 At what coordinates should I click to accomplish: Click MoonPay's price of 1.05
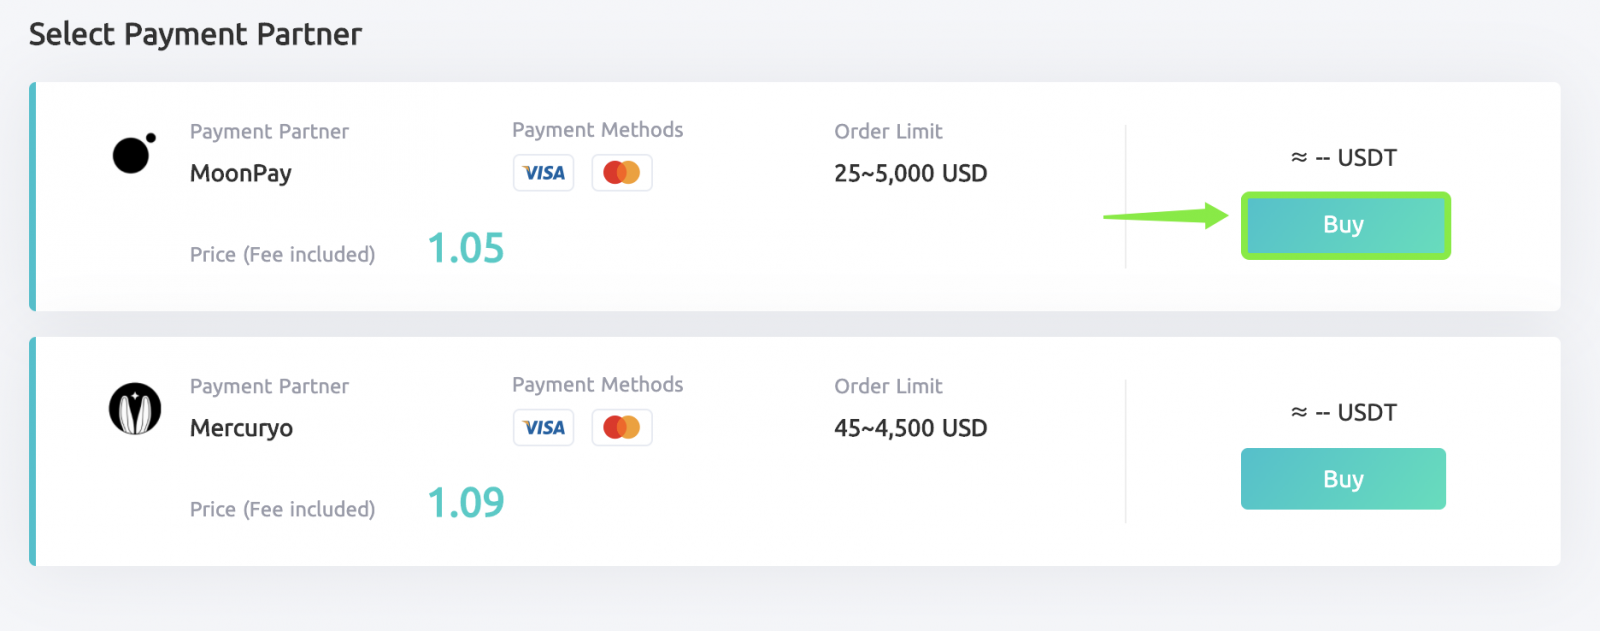point(465,248)
